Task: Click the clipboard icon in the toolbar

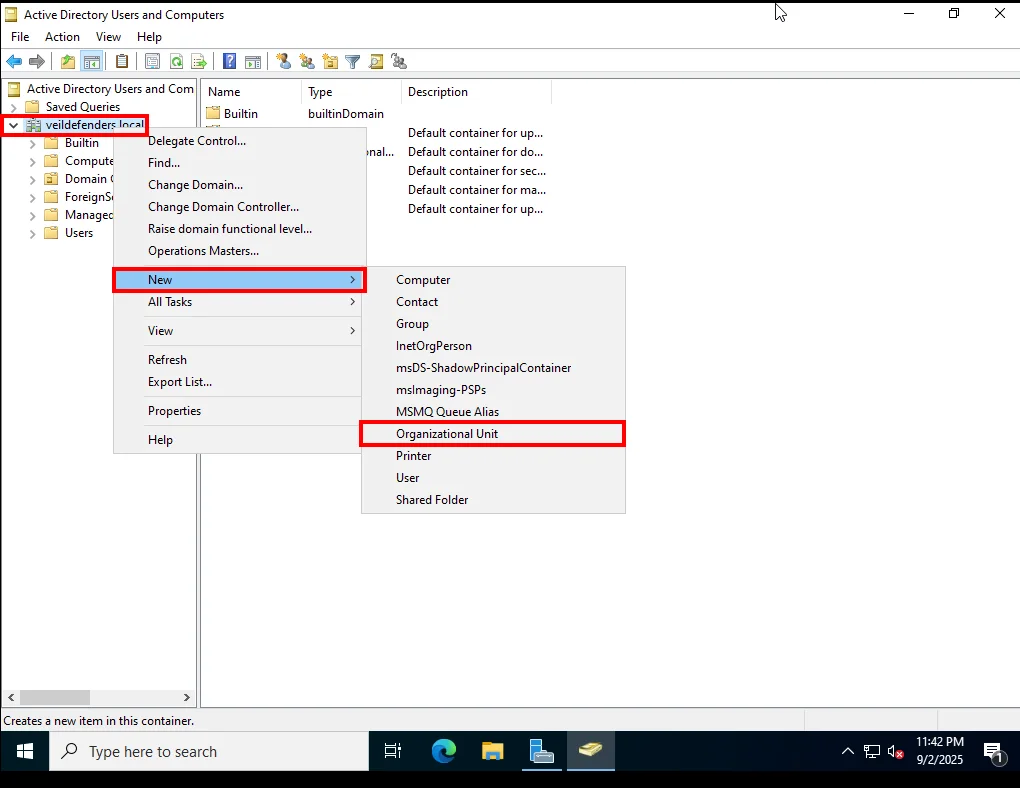Action: point(122,61)
